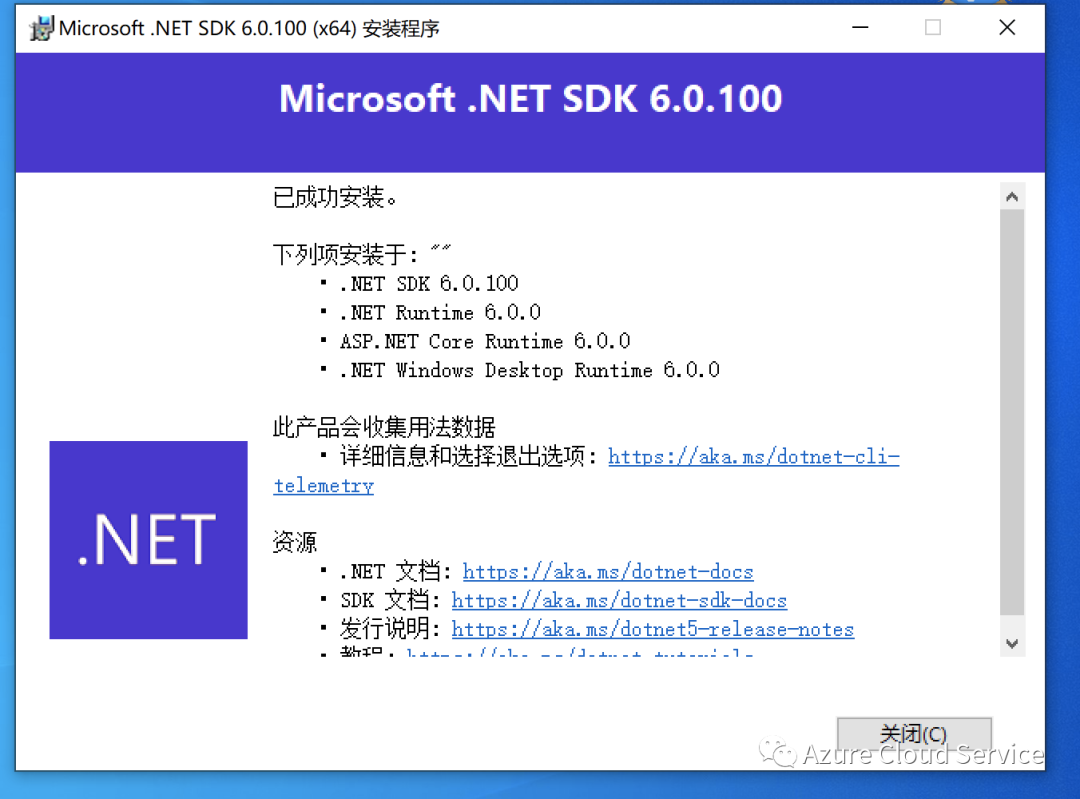Select the text '.NET SDK 6.0.100' in list
The width and height of the screenshot is (1080, 799).
[x=428, y=284]
